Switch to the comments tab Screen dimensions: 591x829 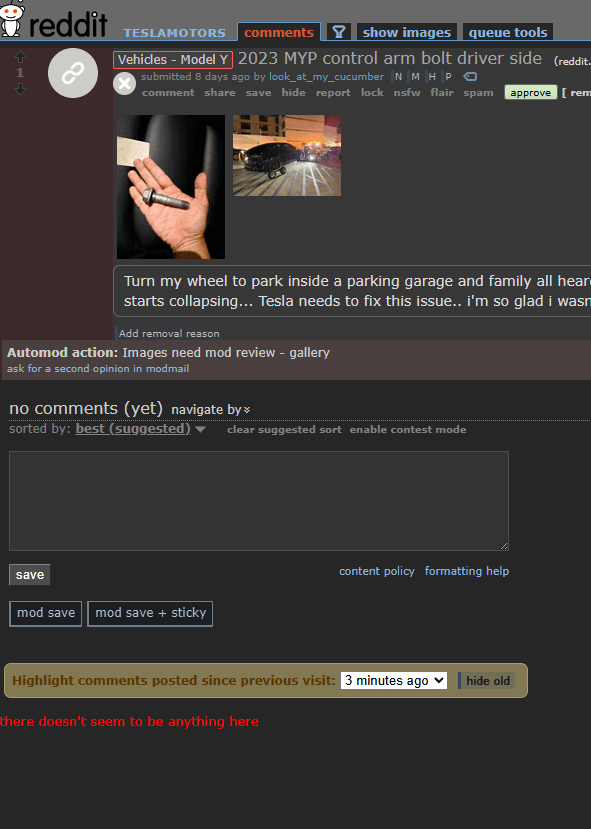point(279,32)
